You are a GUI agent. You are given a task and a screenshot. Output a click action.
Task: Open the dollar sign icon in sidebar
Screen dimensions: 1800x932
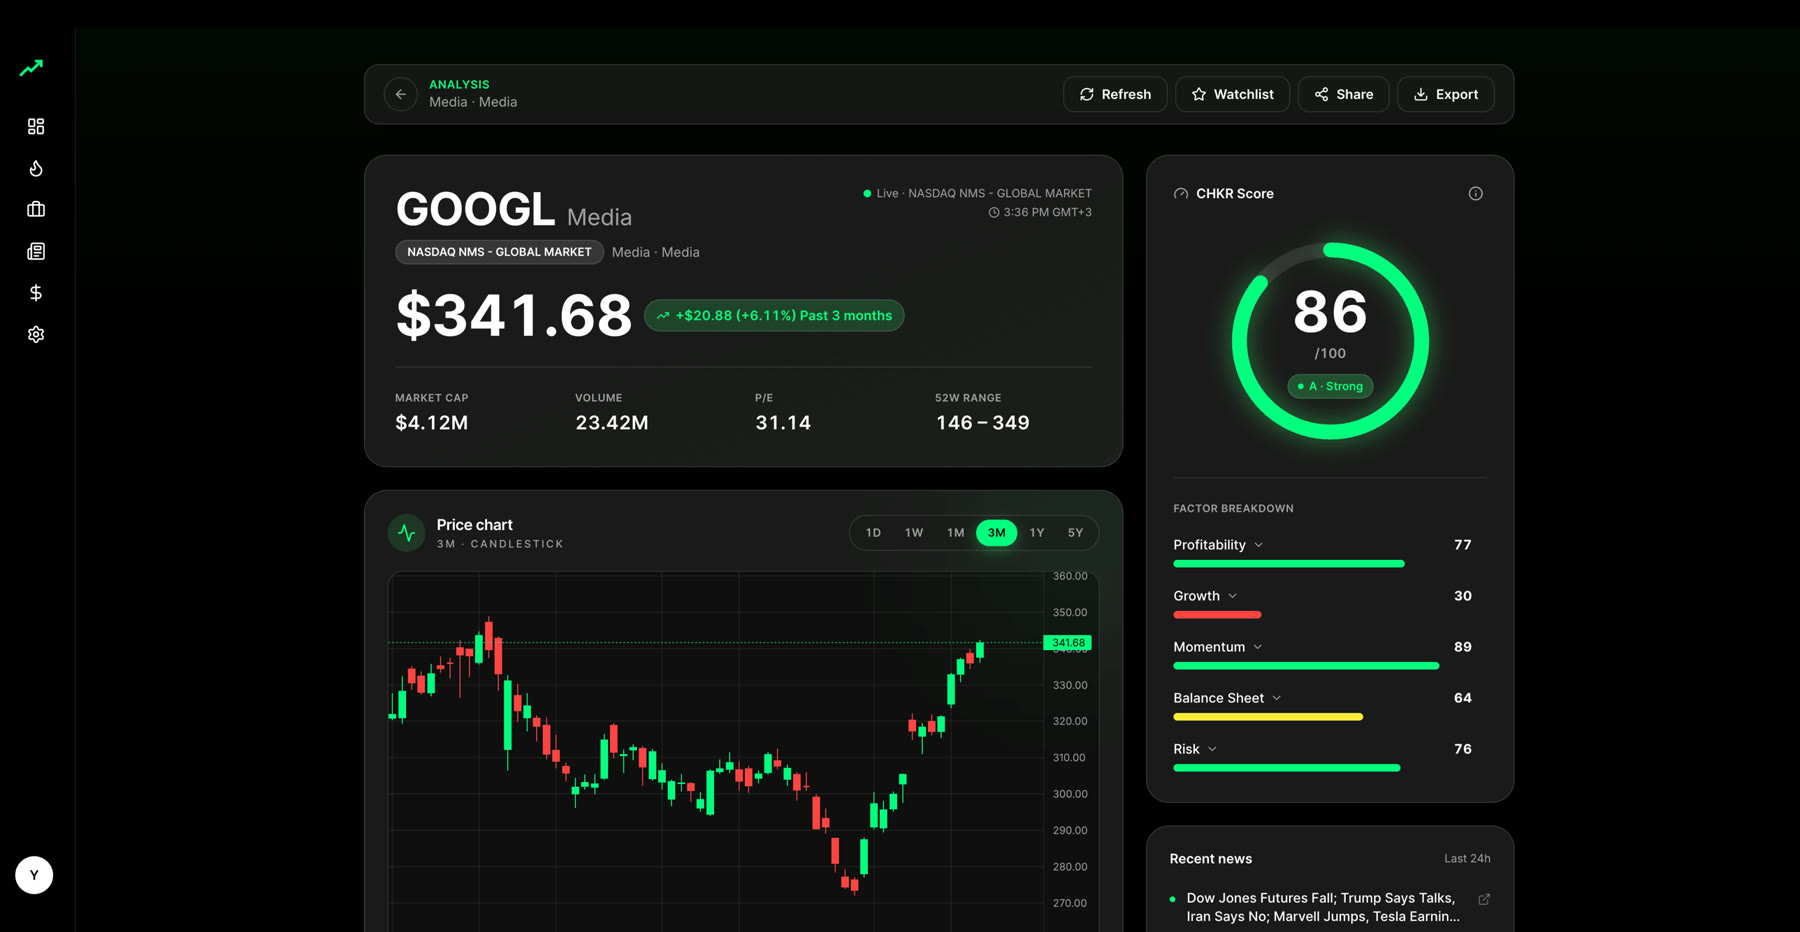pyautogui.click(x=36, y=293)
